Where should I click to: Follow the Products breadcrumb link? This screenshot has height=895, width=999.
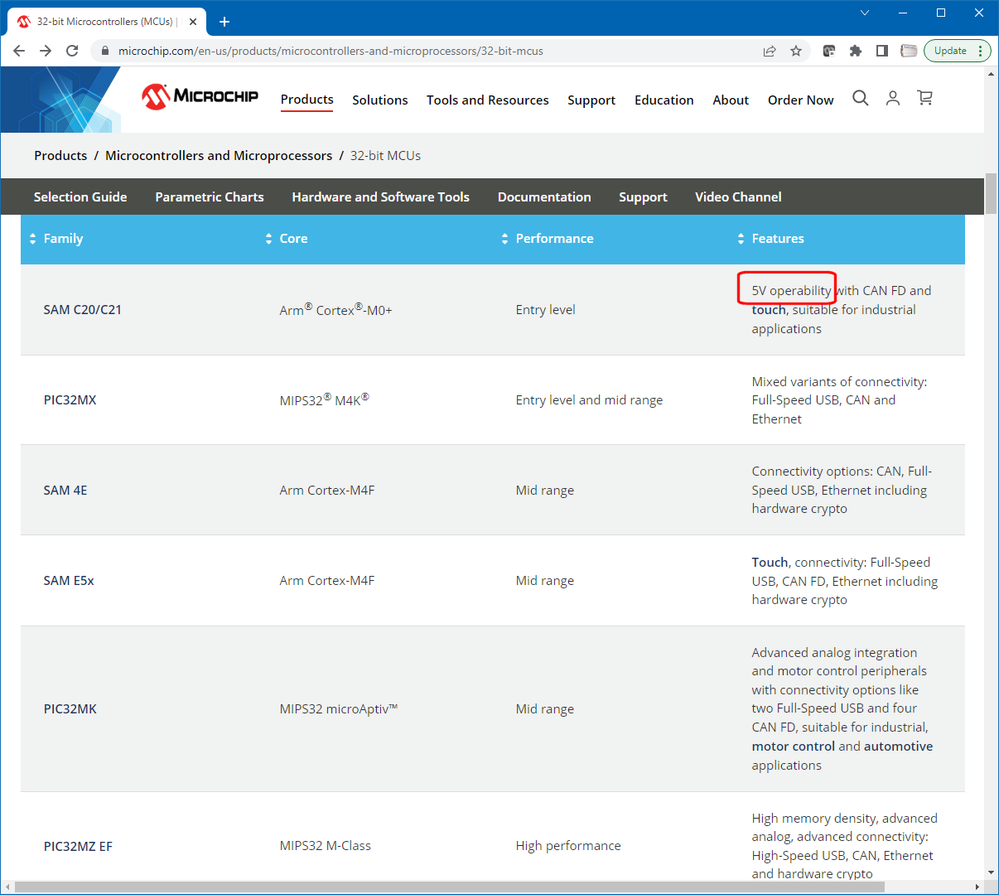tap(61, 155)
